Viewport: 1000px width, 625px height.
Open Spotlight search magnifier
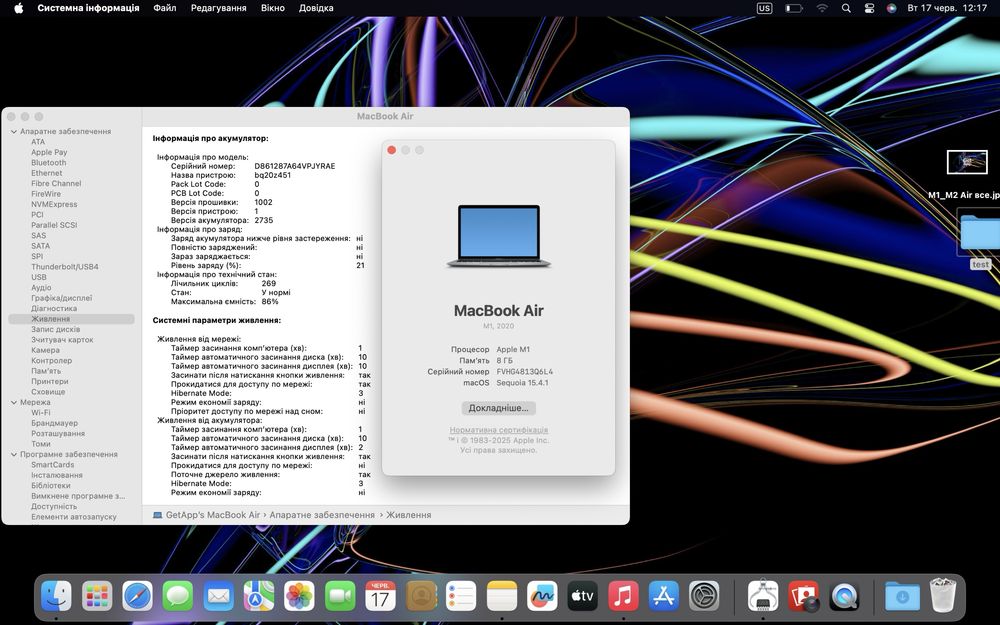pos(846,8)
